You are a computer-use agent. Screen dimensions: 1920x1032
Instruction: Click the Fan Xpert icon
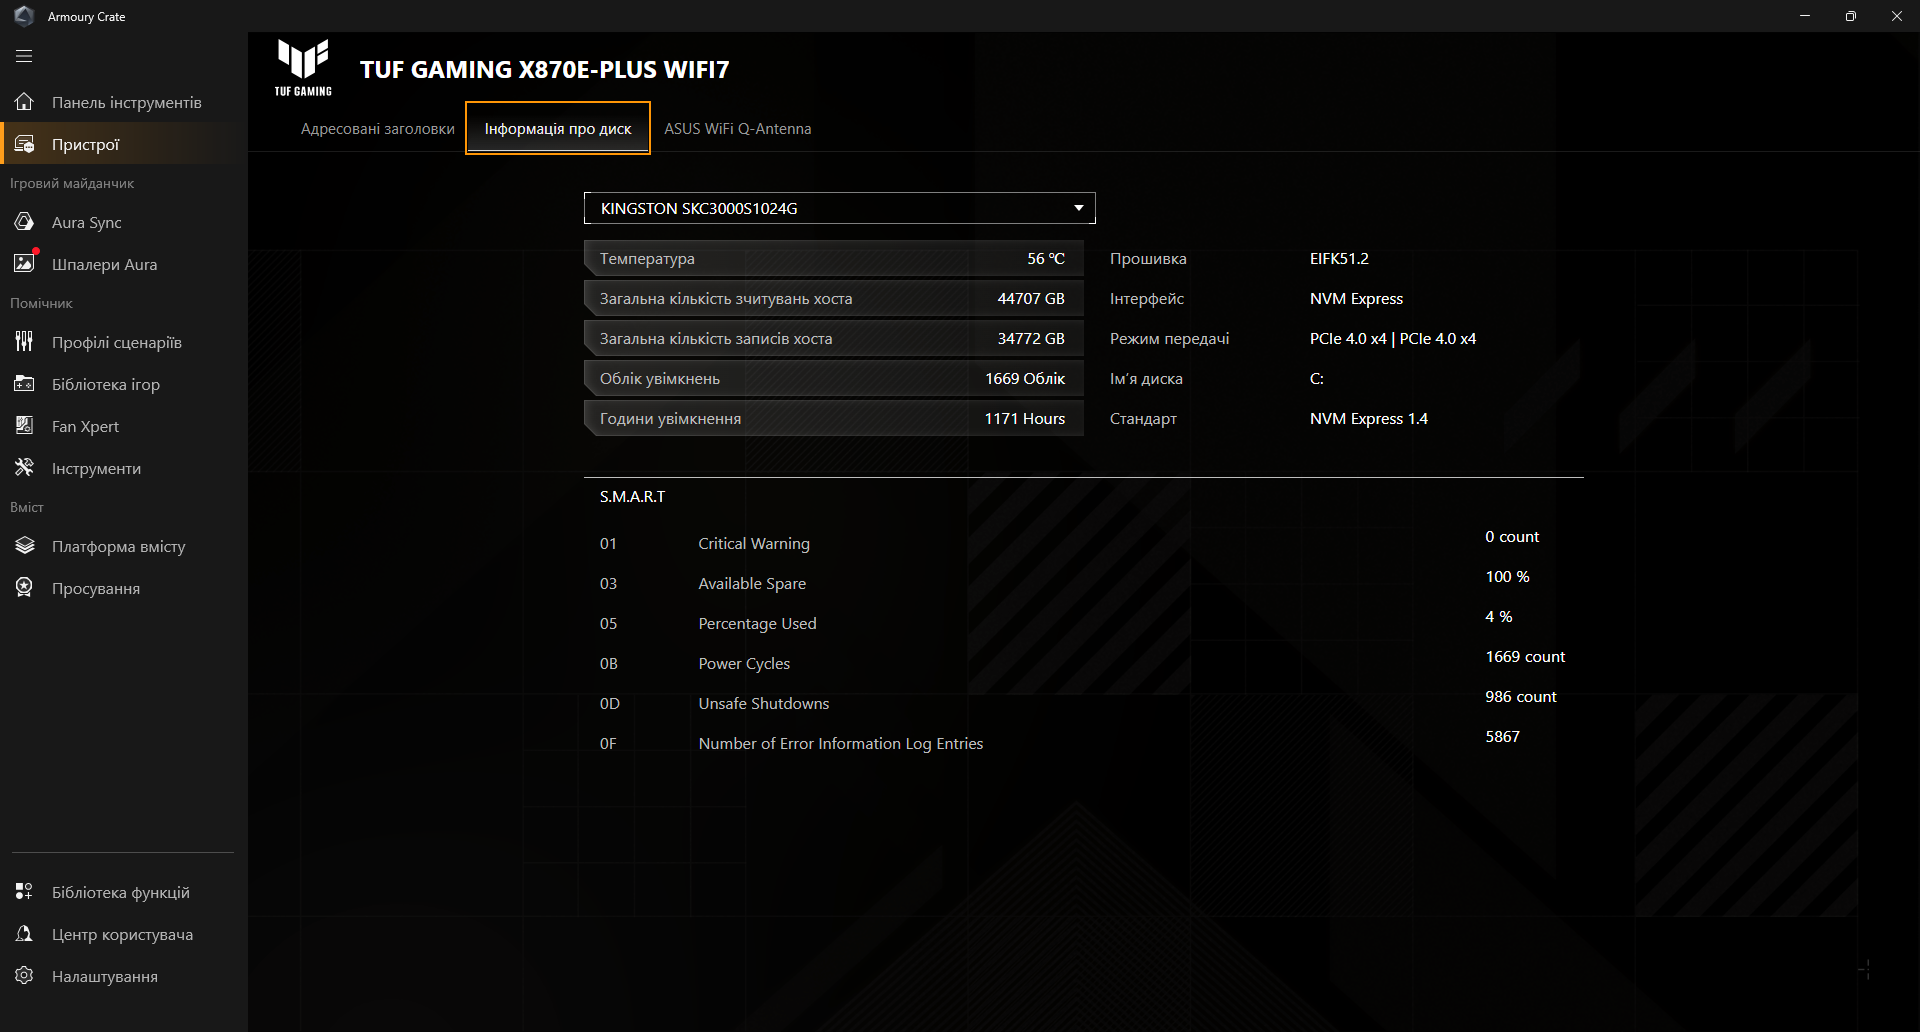tap(24, 426)
